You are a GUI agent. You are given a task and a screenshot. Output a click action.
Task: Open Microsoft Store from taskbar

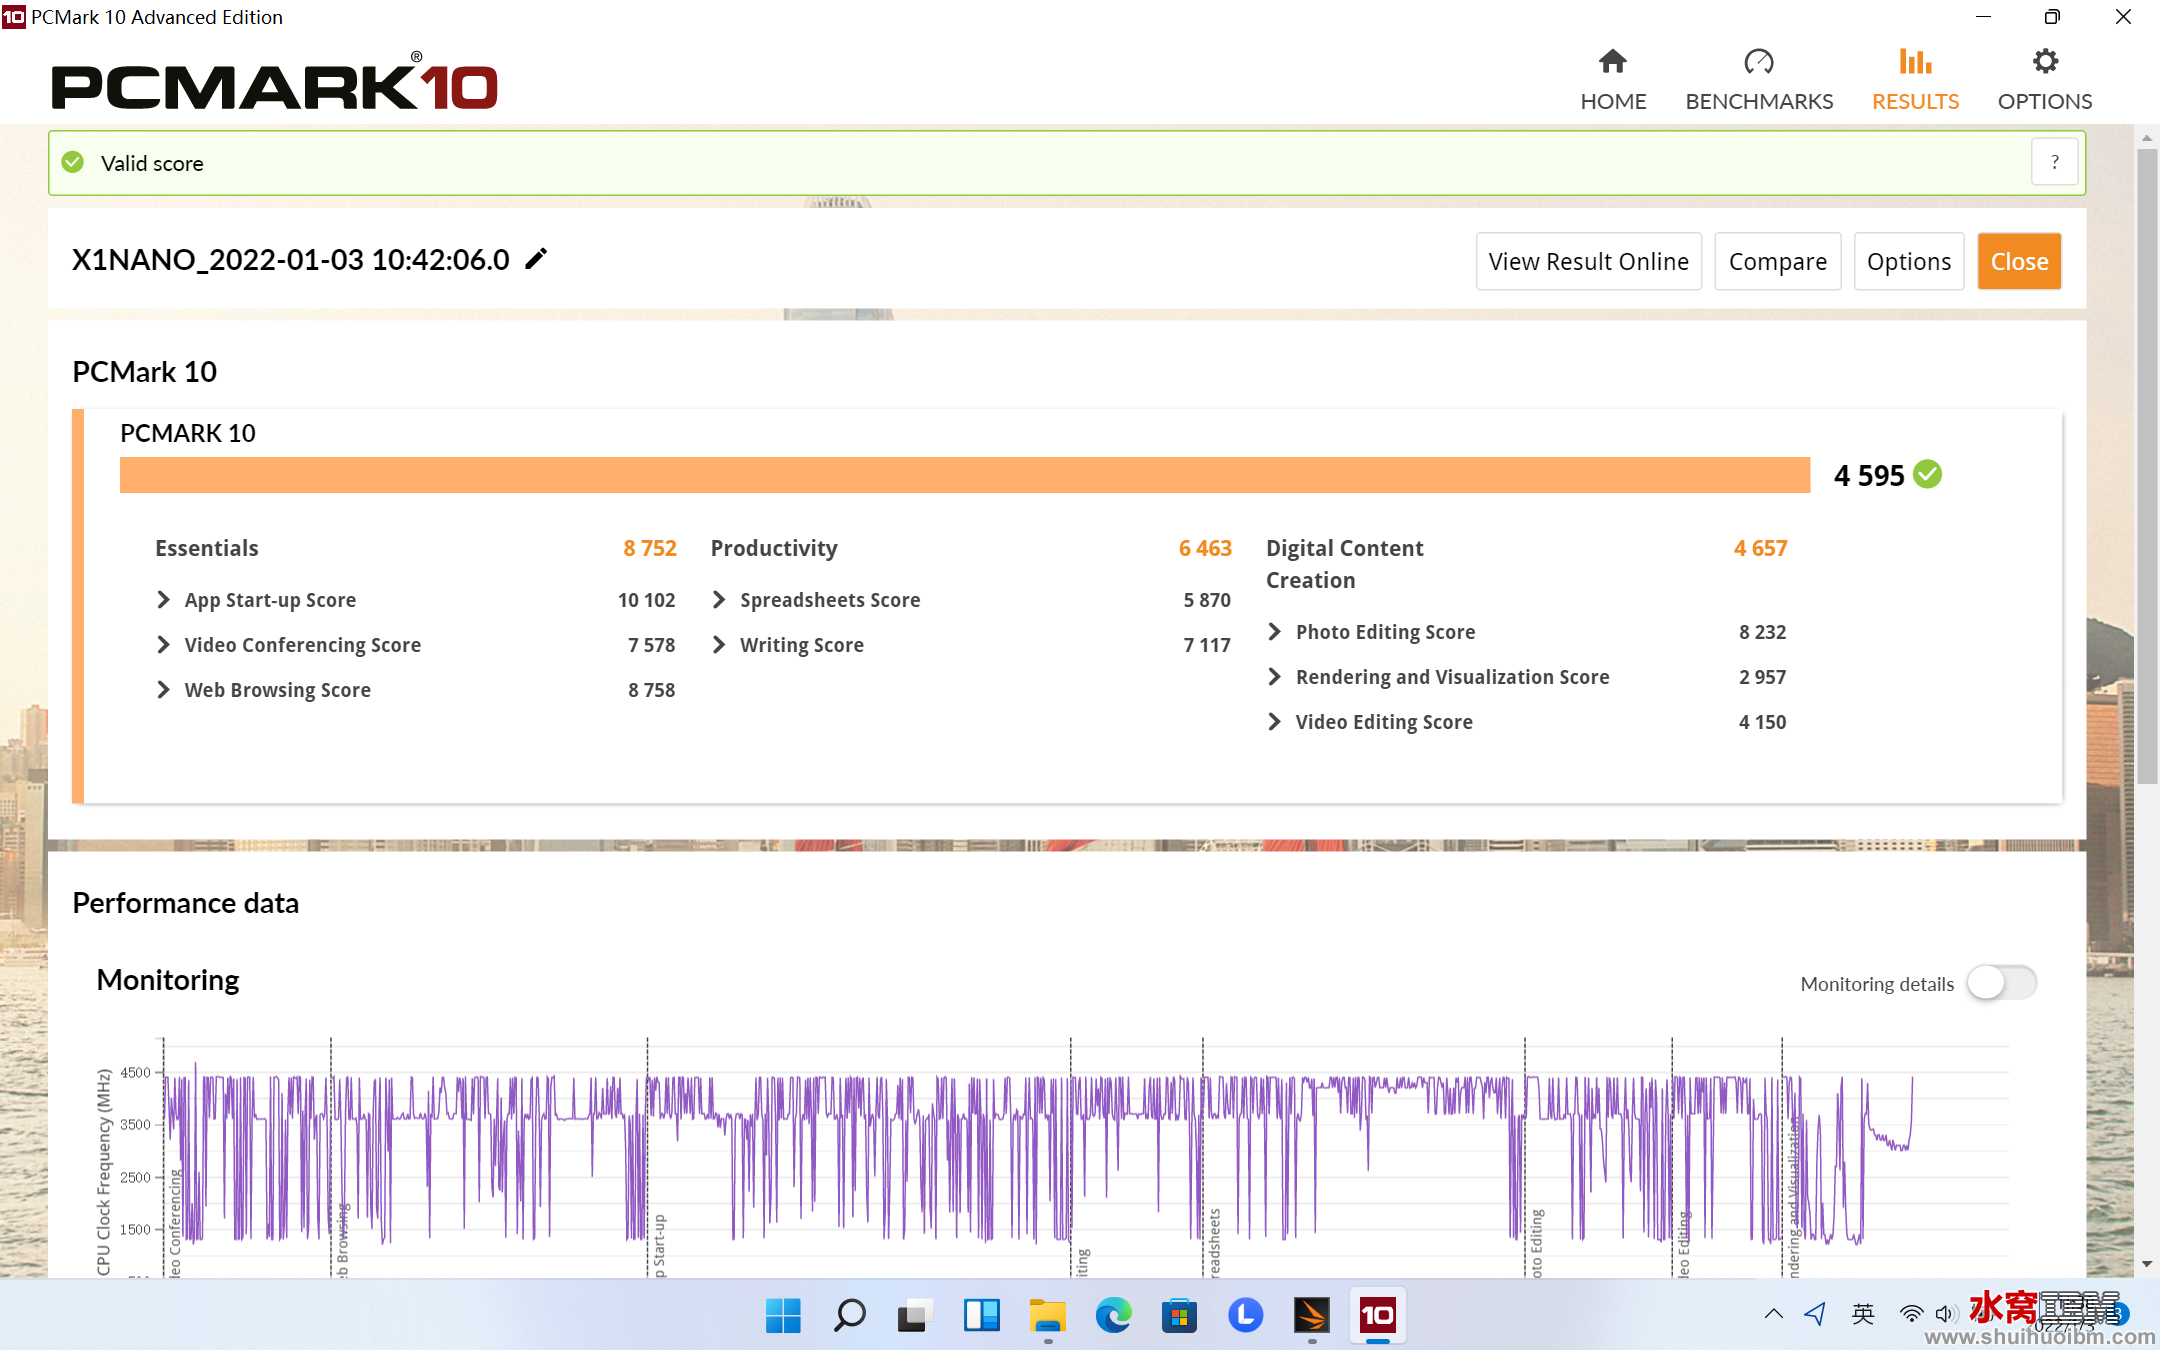point(1179,1315)
